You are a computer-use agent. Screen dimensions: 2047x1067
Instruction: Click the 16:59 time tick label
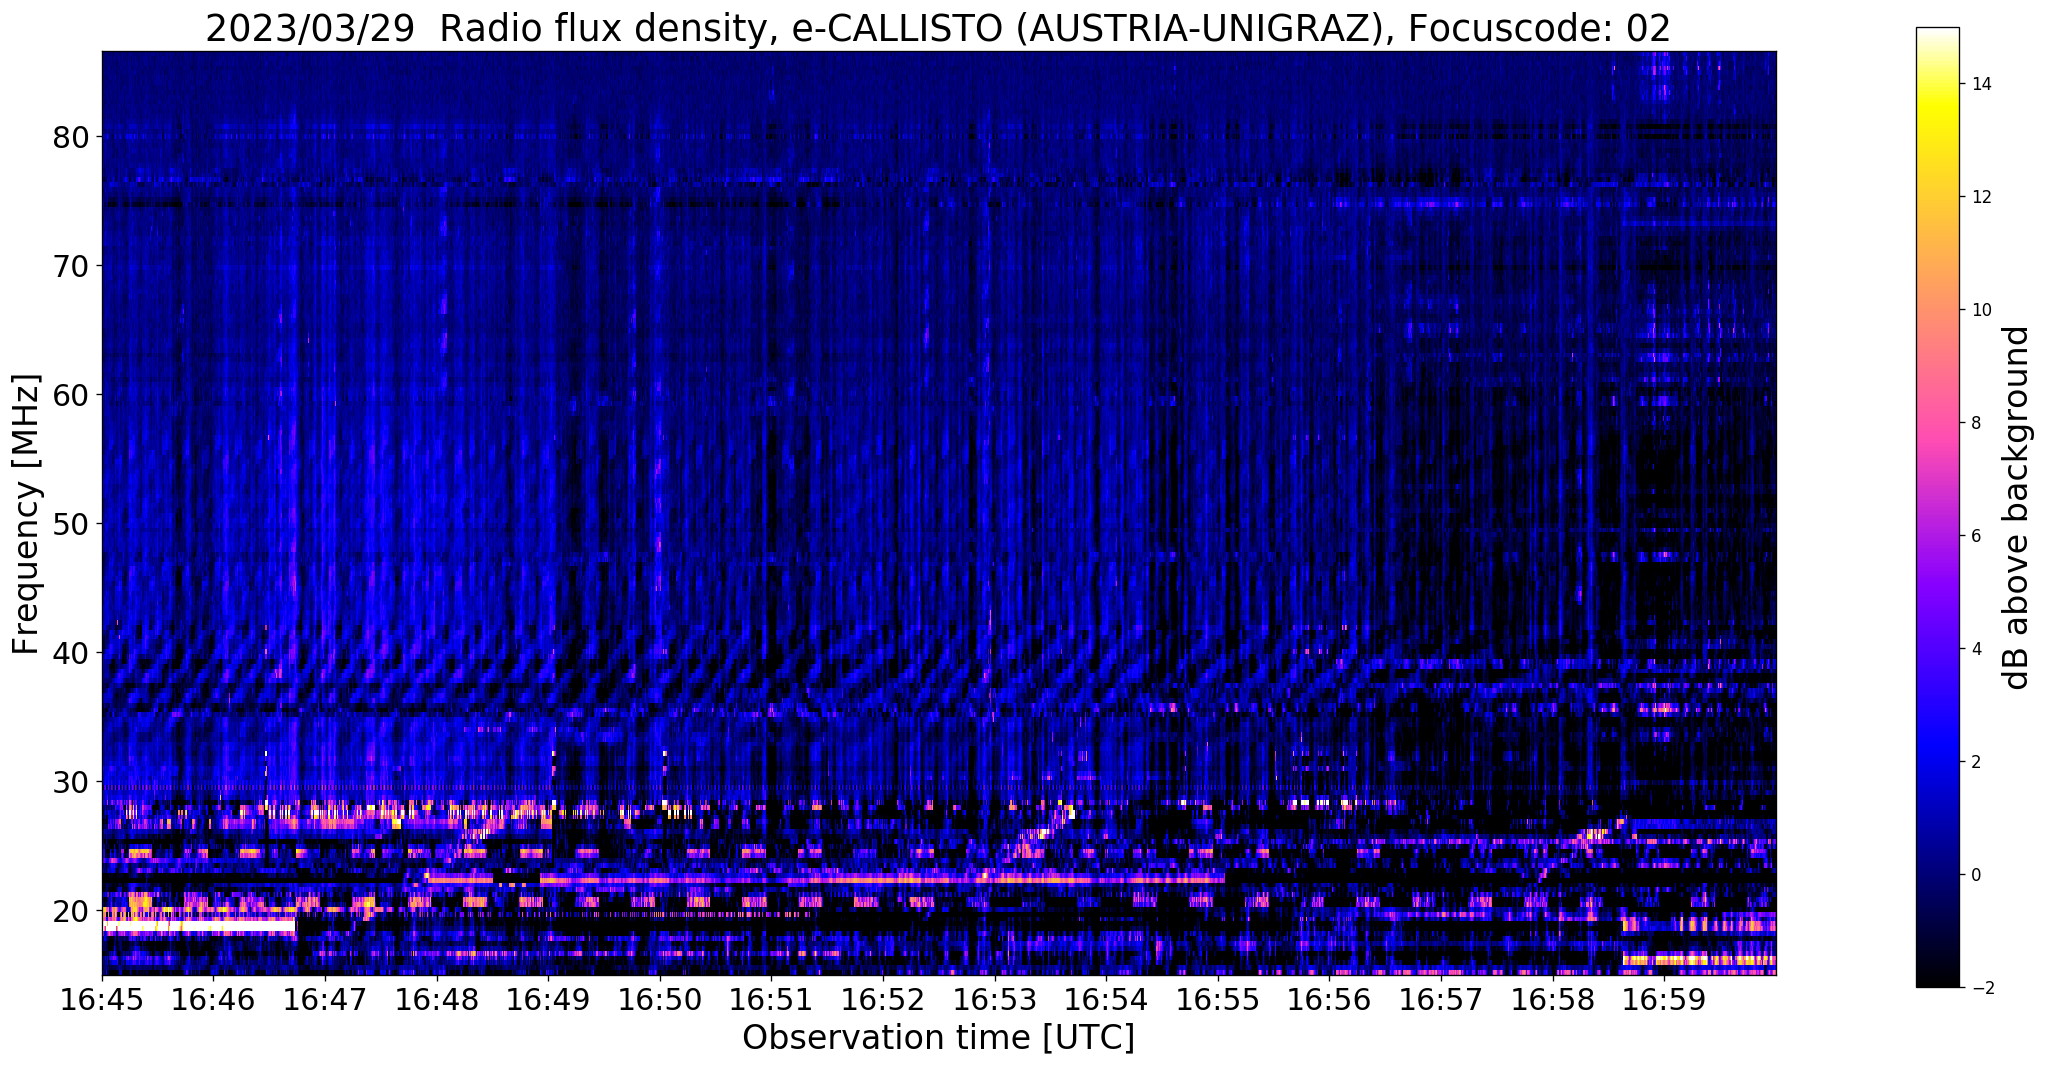coord(1663,1000)
